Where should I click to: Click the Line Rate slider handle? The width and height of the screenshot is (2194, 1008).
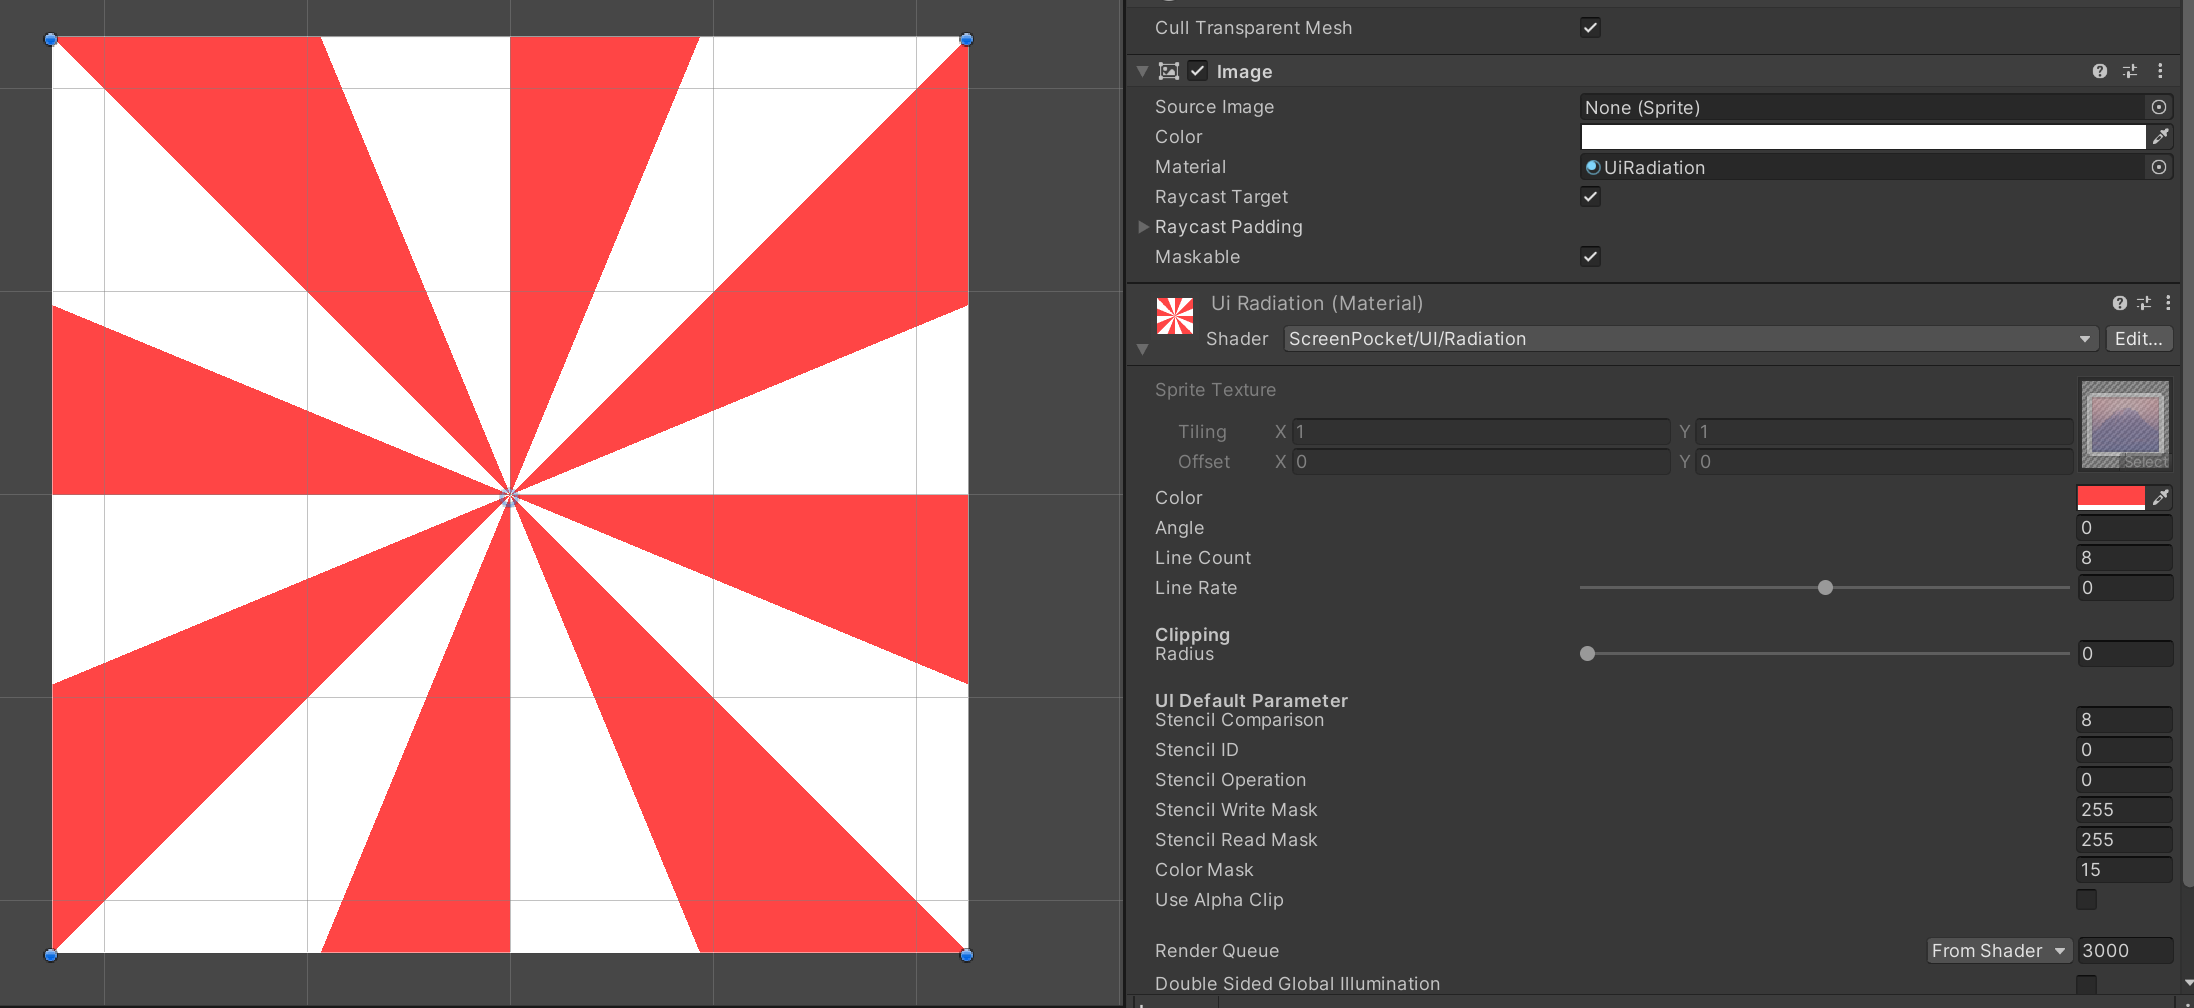[x=1825, y=588]
